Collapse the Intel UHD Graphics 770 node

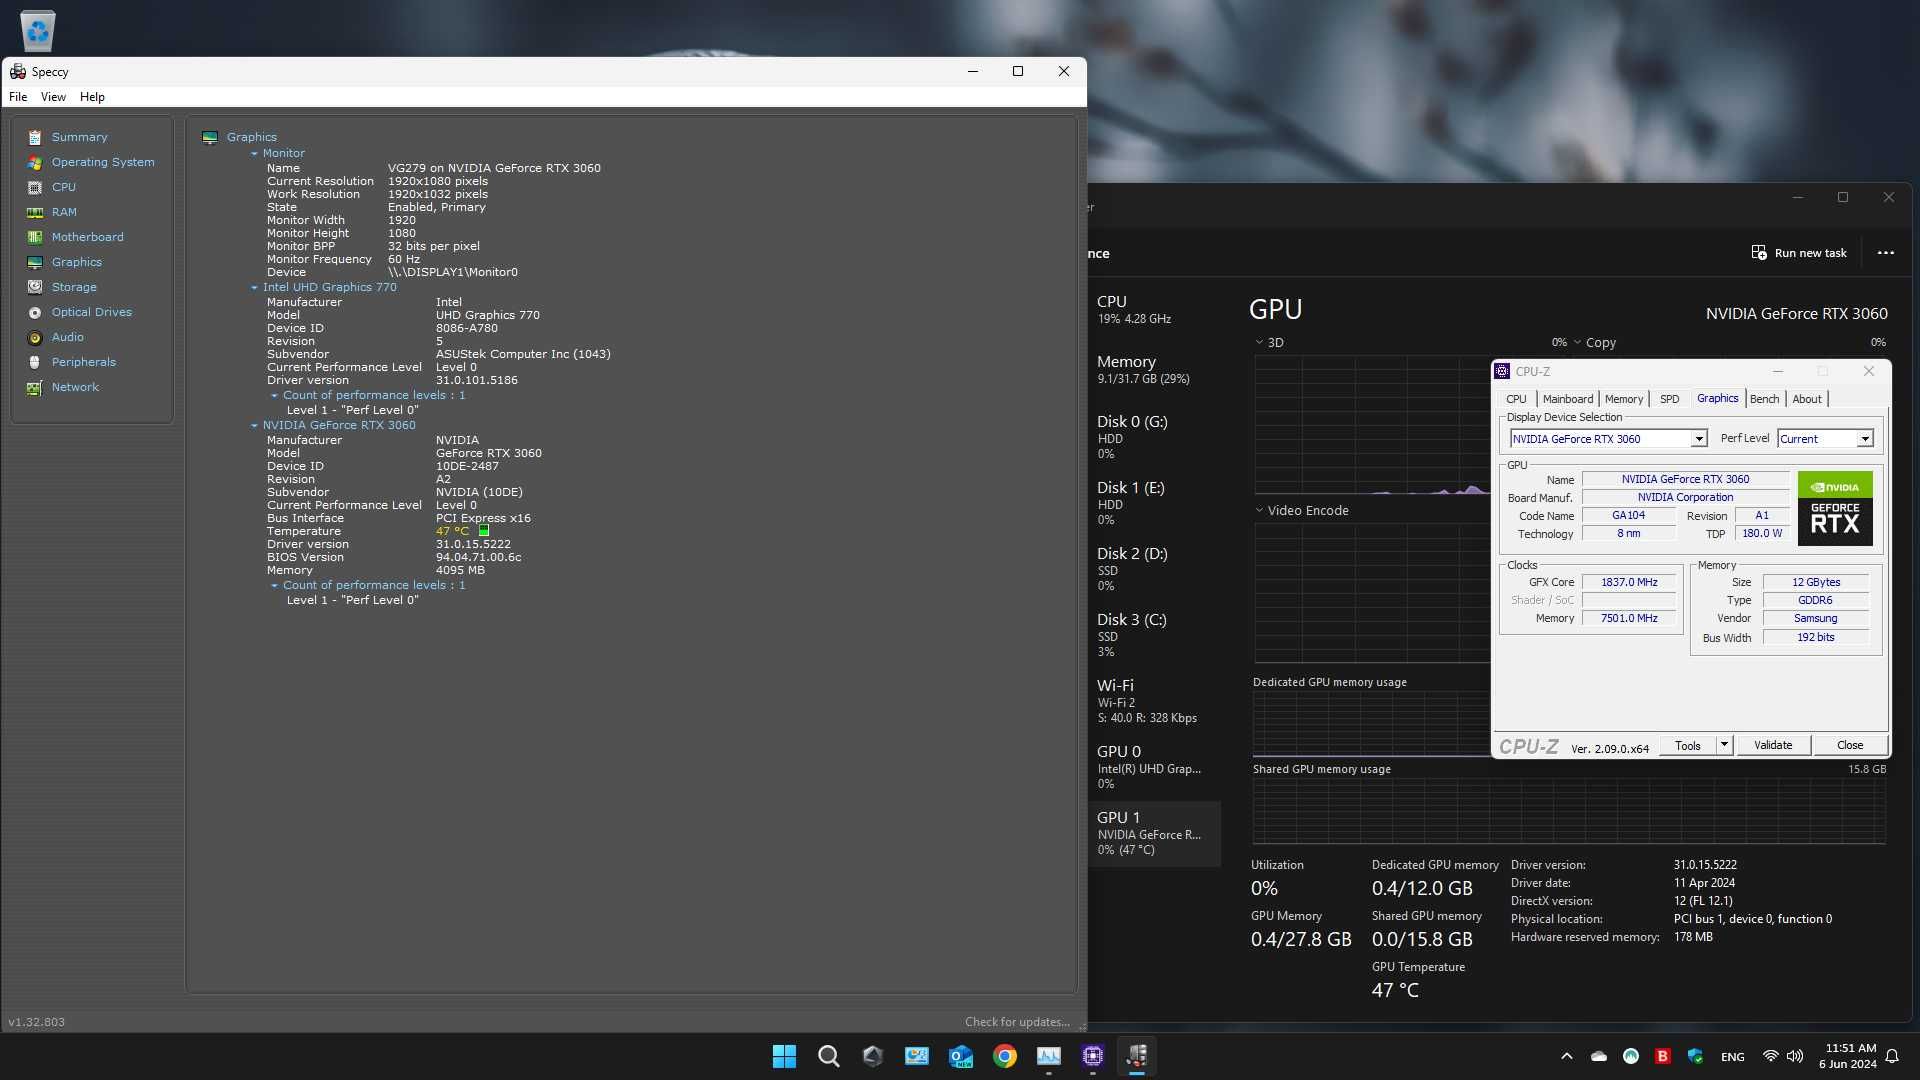point(254,288)
